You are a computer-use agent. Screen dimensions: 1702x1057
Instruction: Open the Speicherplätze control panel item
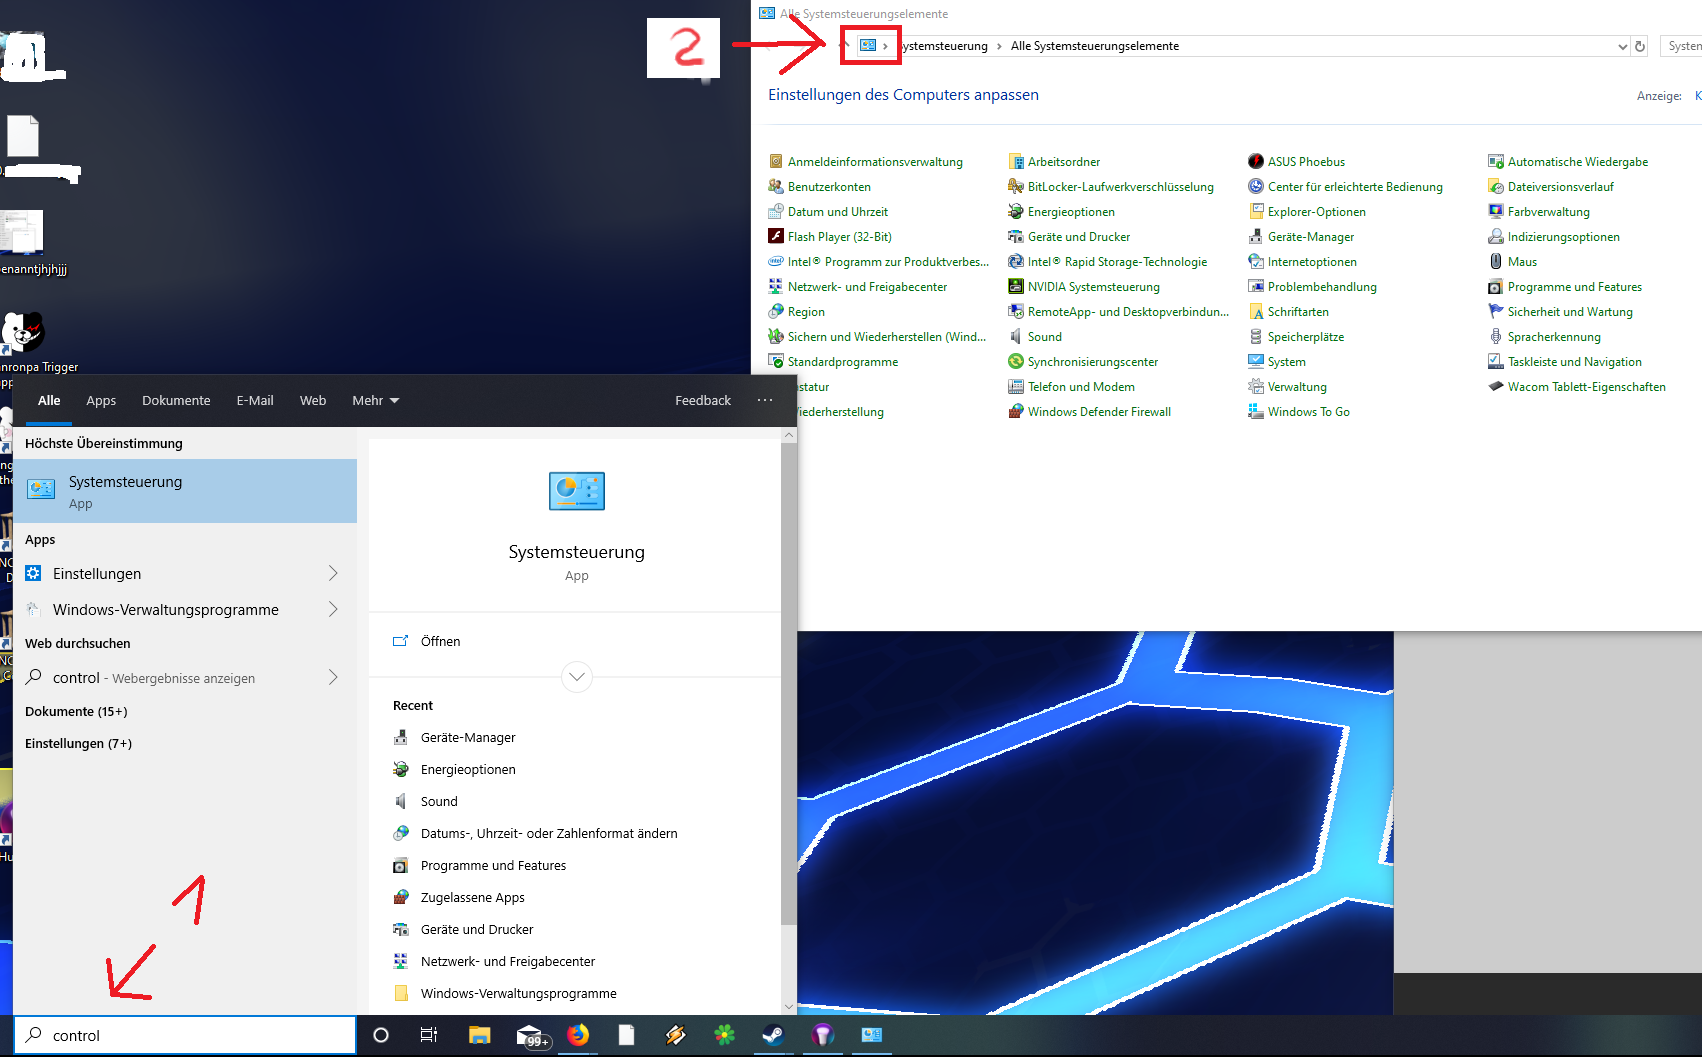tap(1306, 337)
